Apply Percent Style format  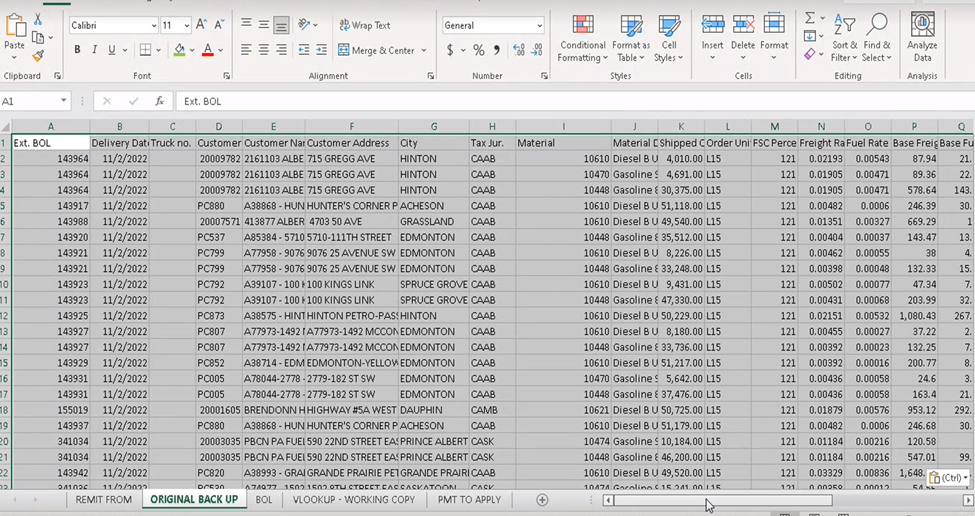pos(478,50)
